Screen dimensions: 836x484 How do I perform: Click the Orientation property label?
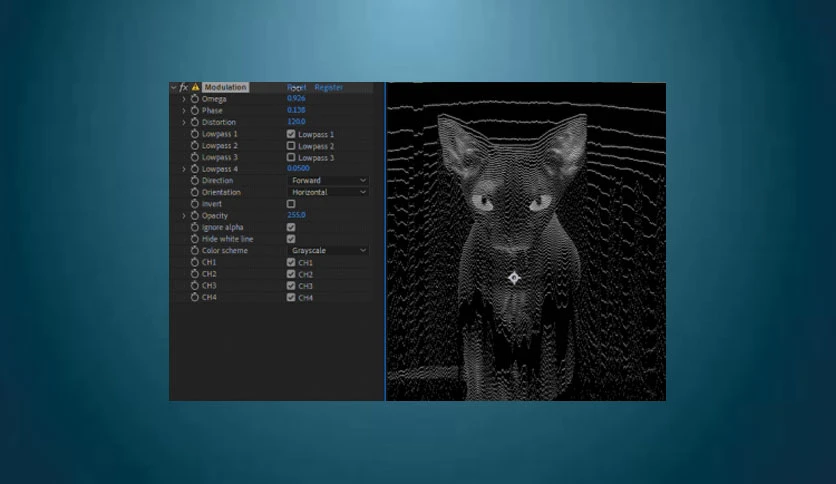click(221, 192)
